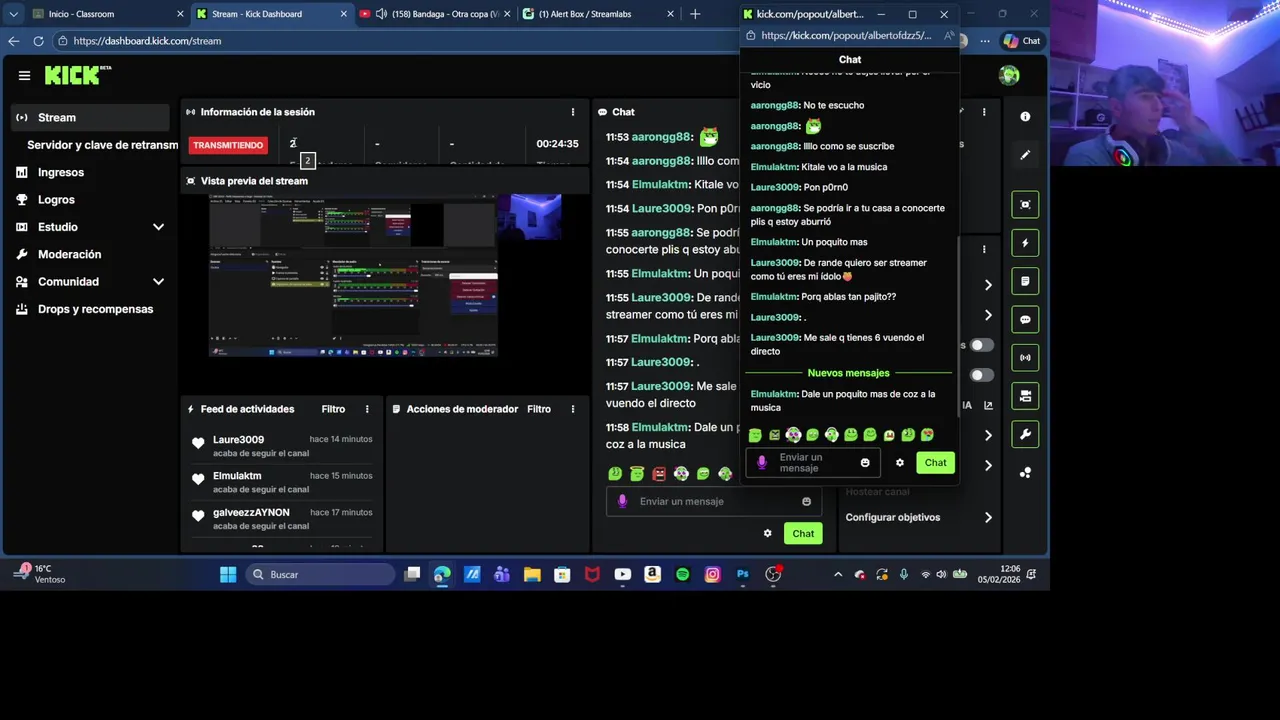
Task: Open the Kick hamburger menu
Action: pyautogui.click(x=24, y=75)
